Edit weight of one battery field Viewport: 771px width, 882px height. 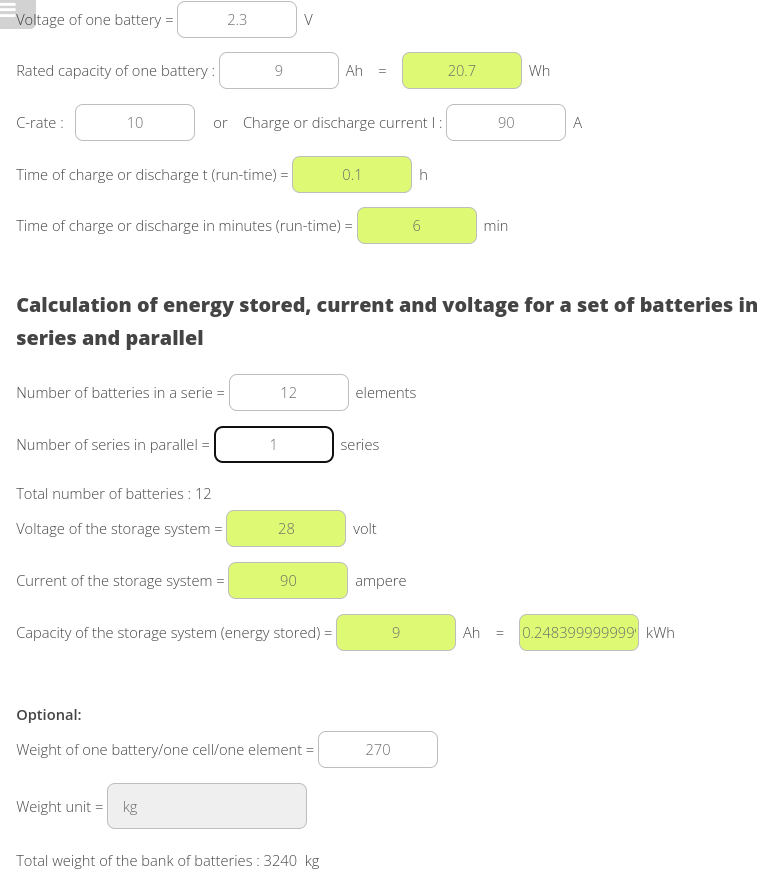378,750
